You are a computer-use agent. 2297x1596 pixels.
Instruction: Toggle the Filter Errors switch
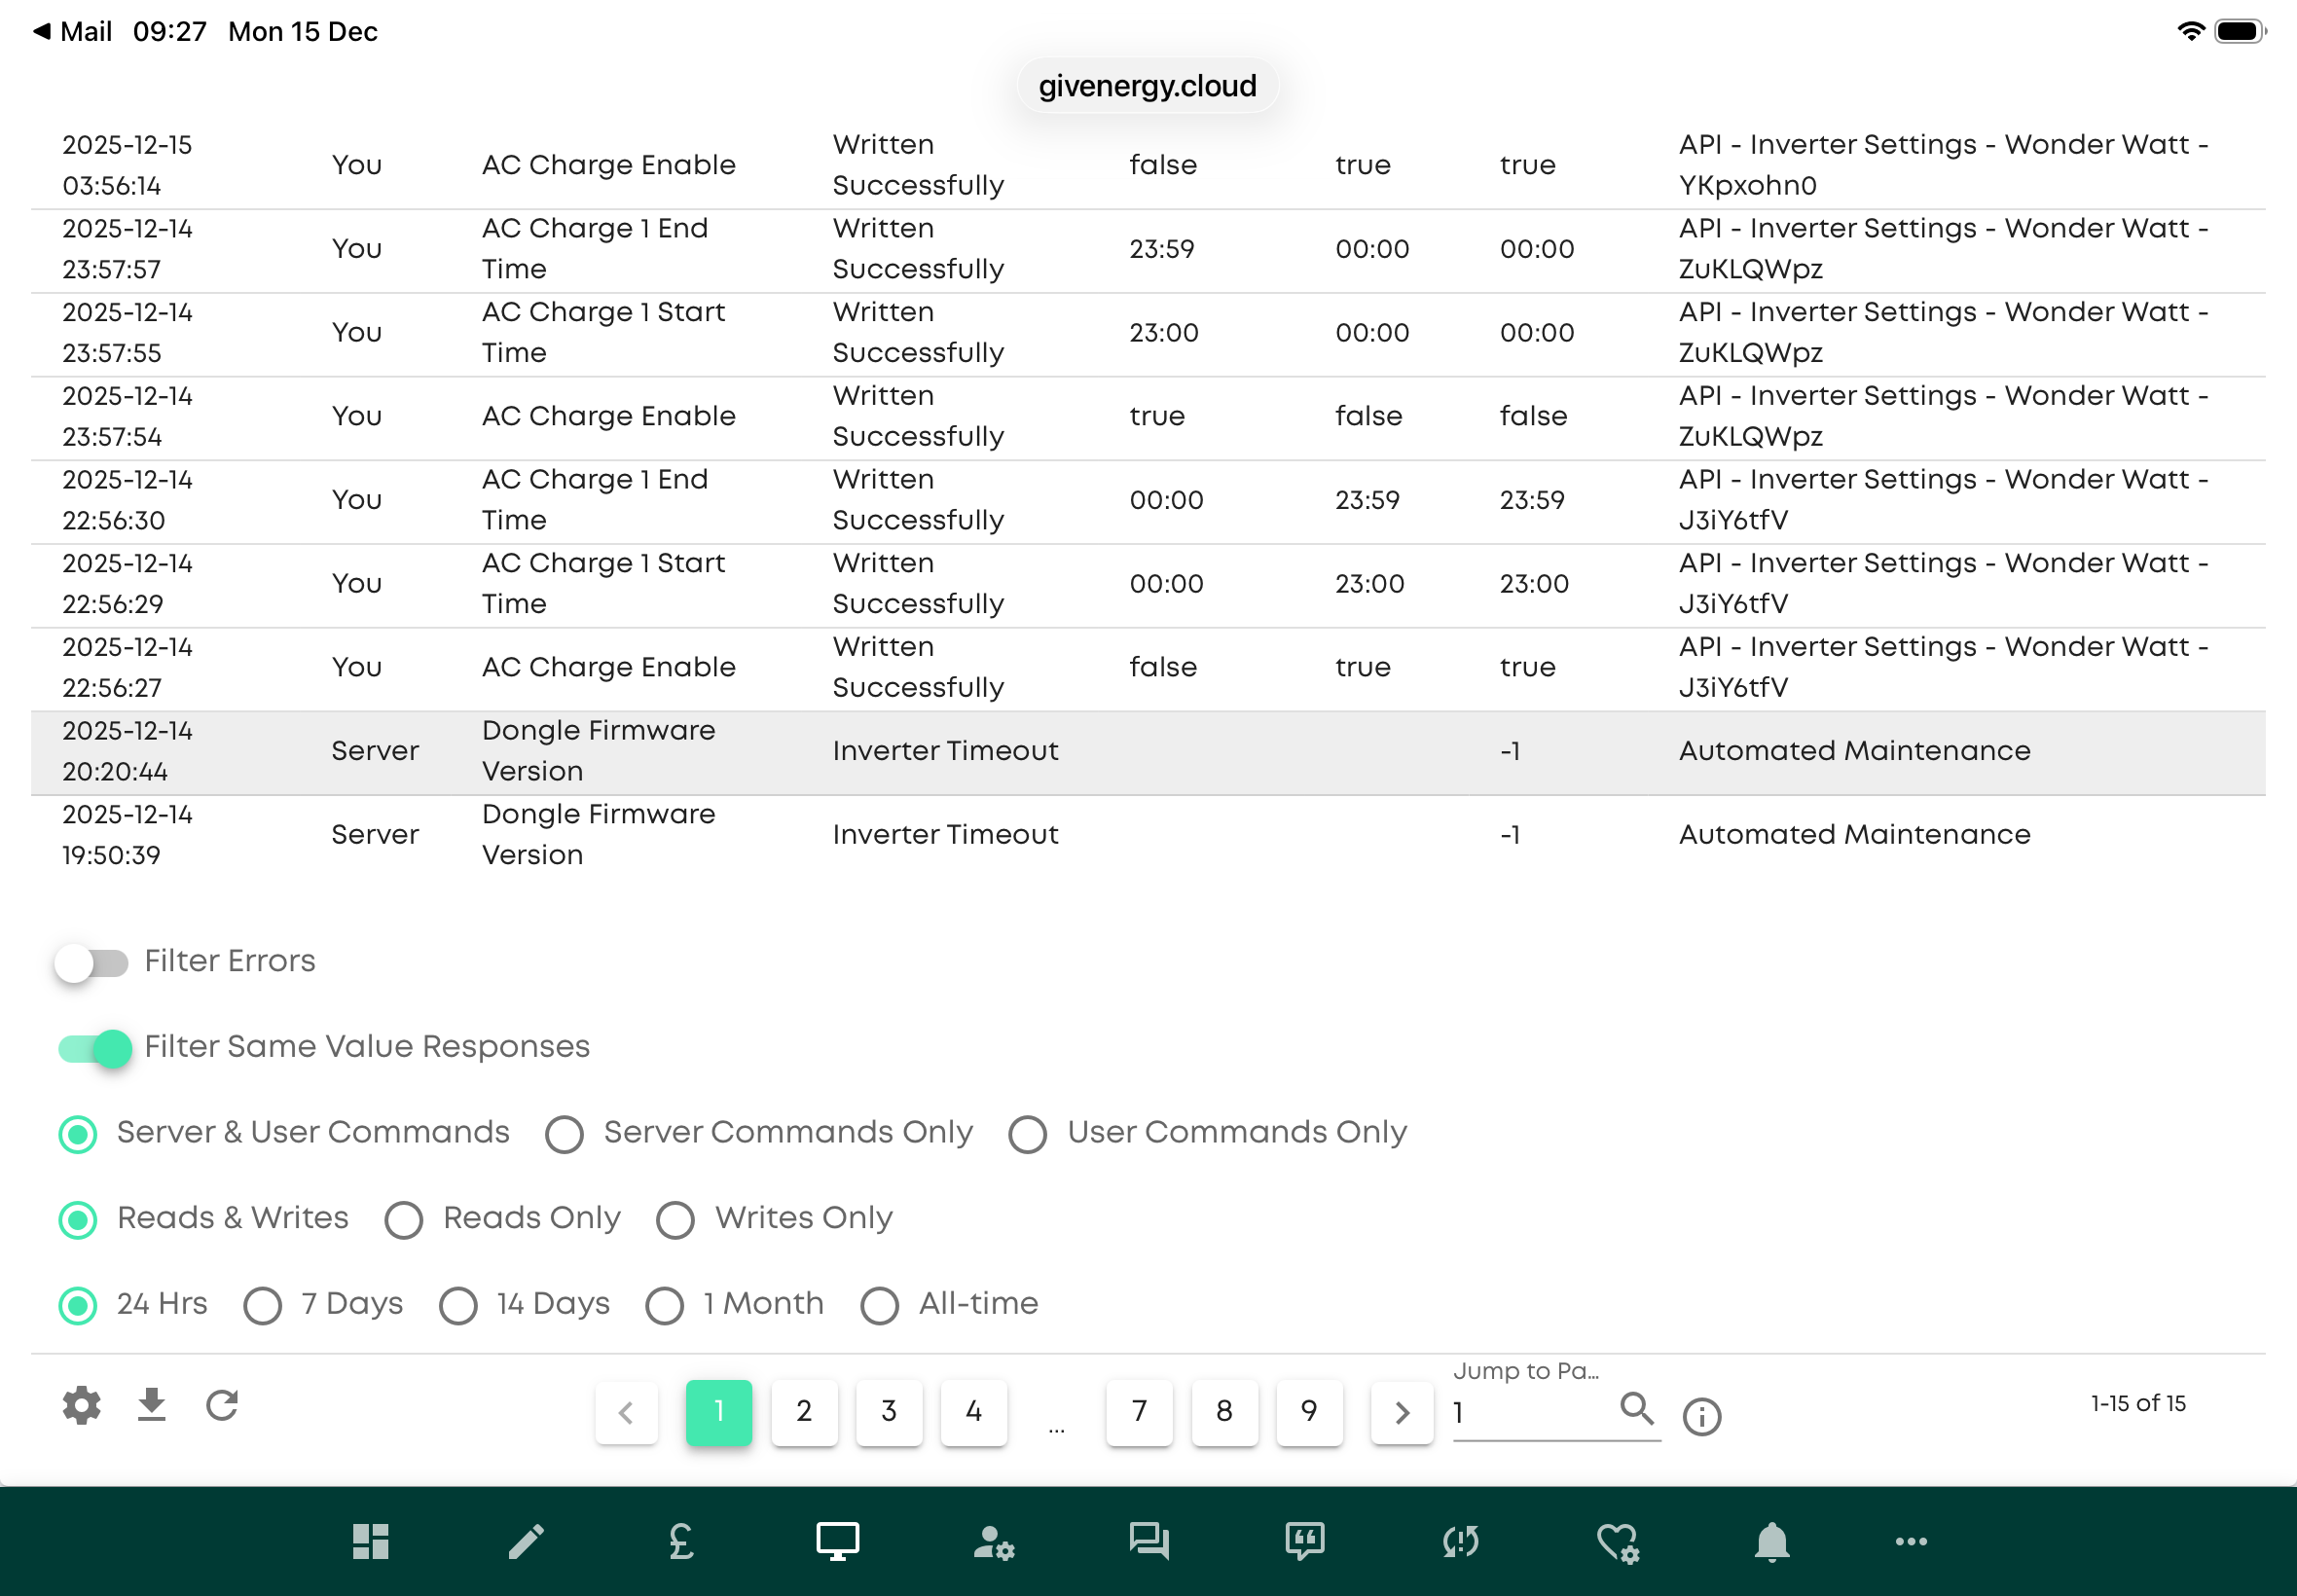pos(92,962)
